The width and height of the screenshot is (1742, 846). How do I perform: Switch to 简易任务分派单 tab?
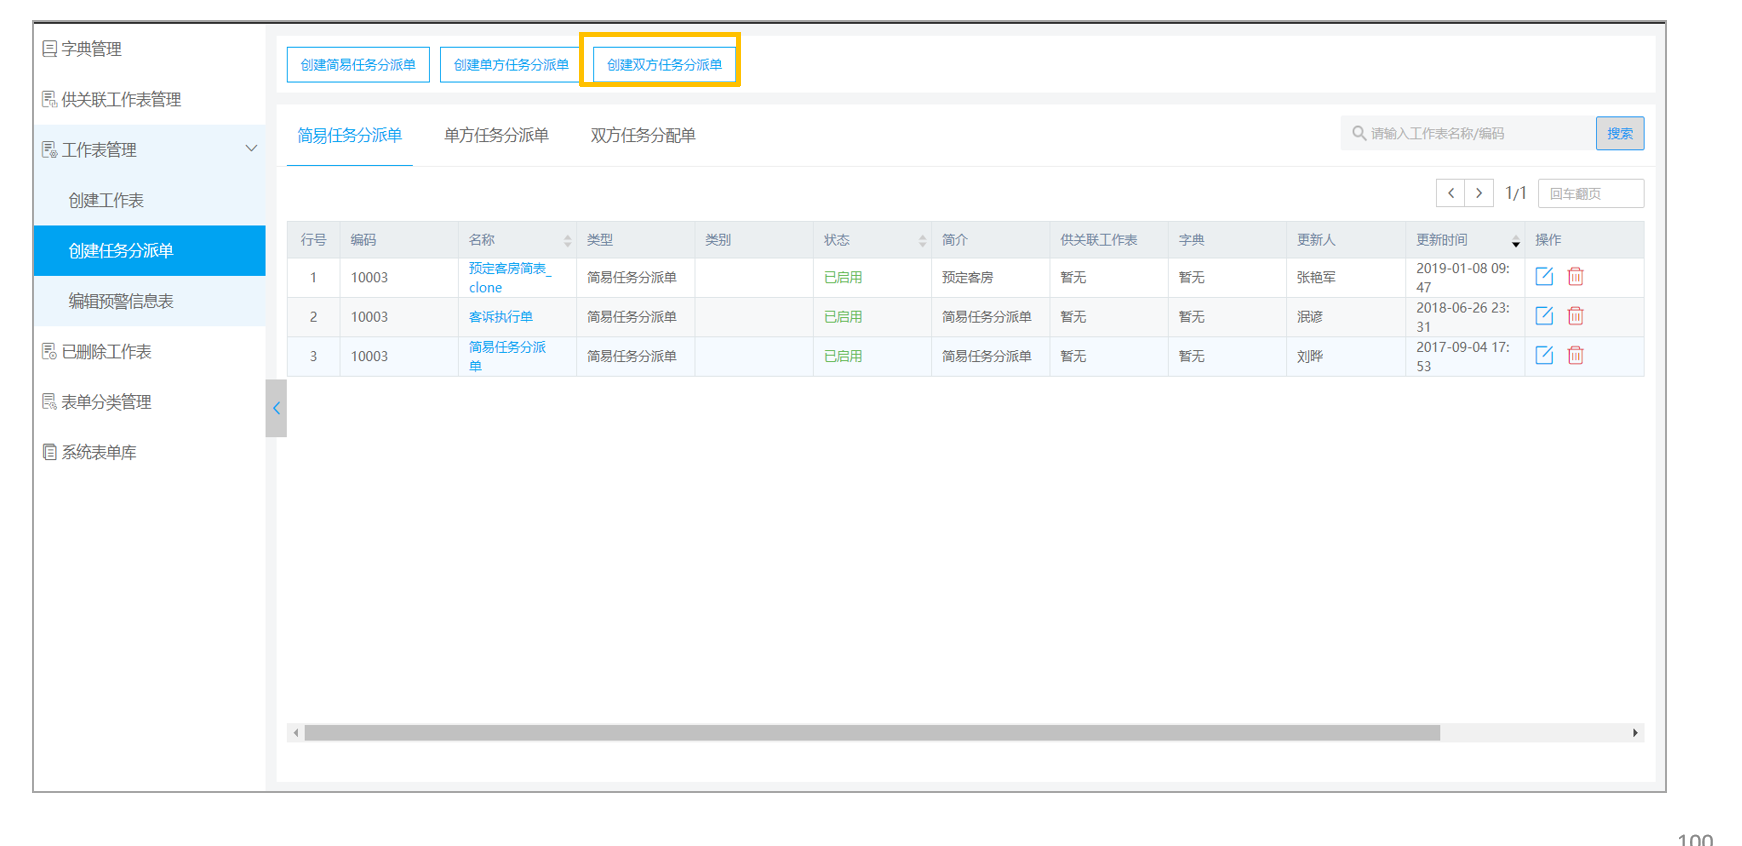349,135
